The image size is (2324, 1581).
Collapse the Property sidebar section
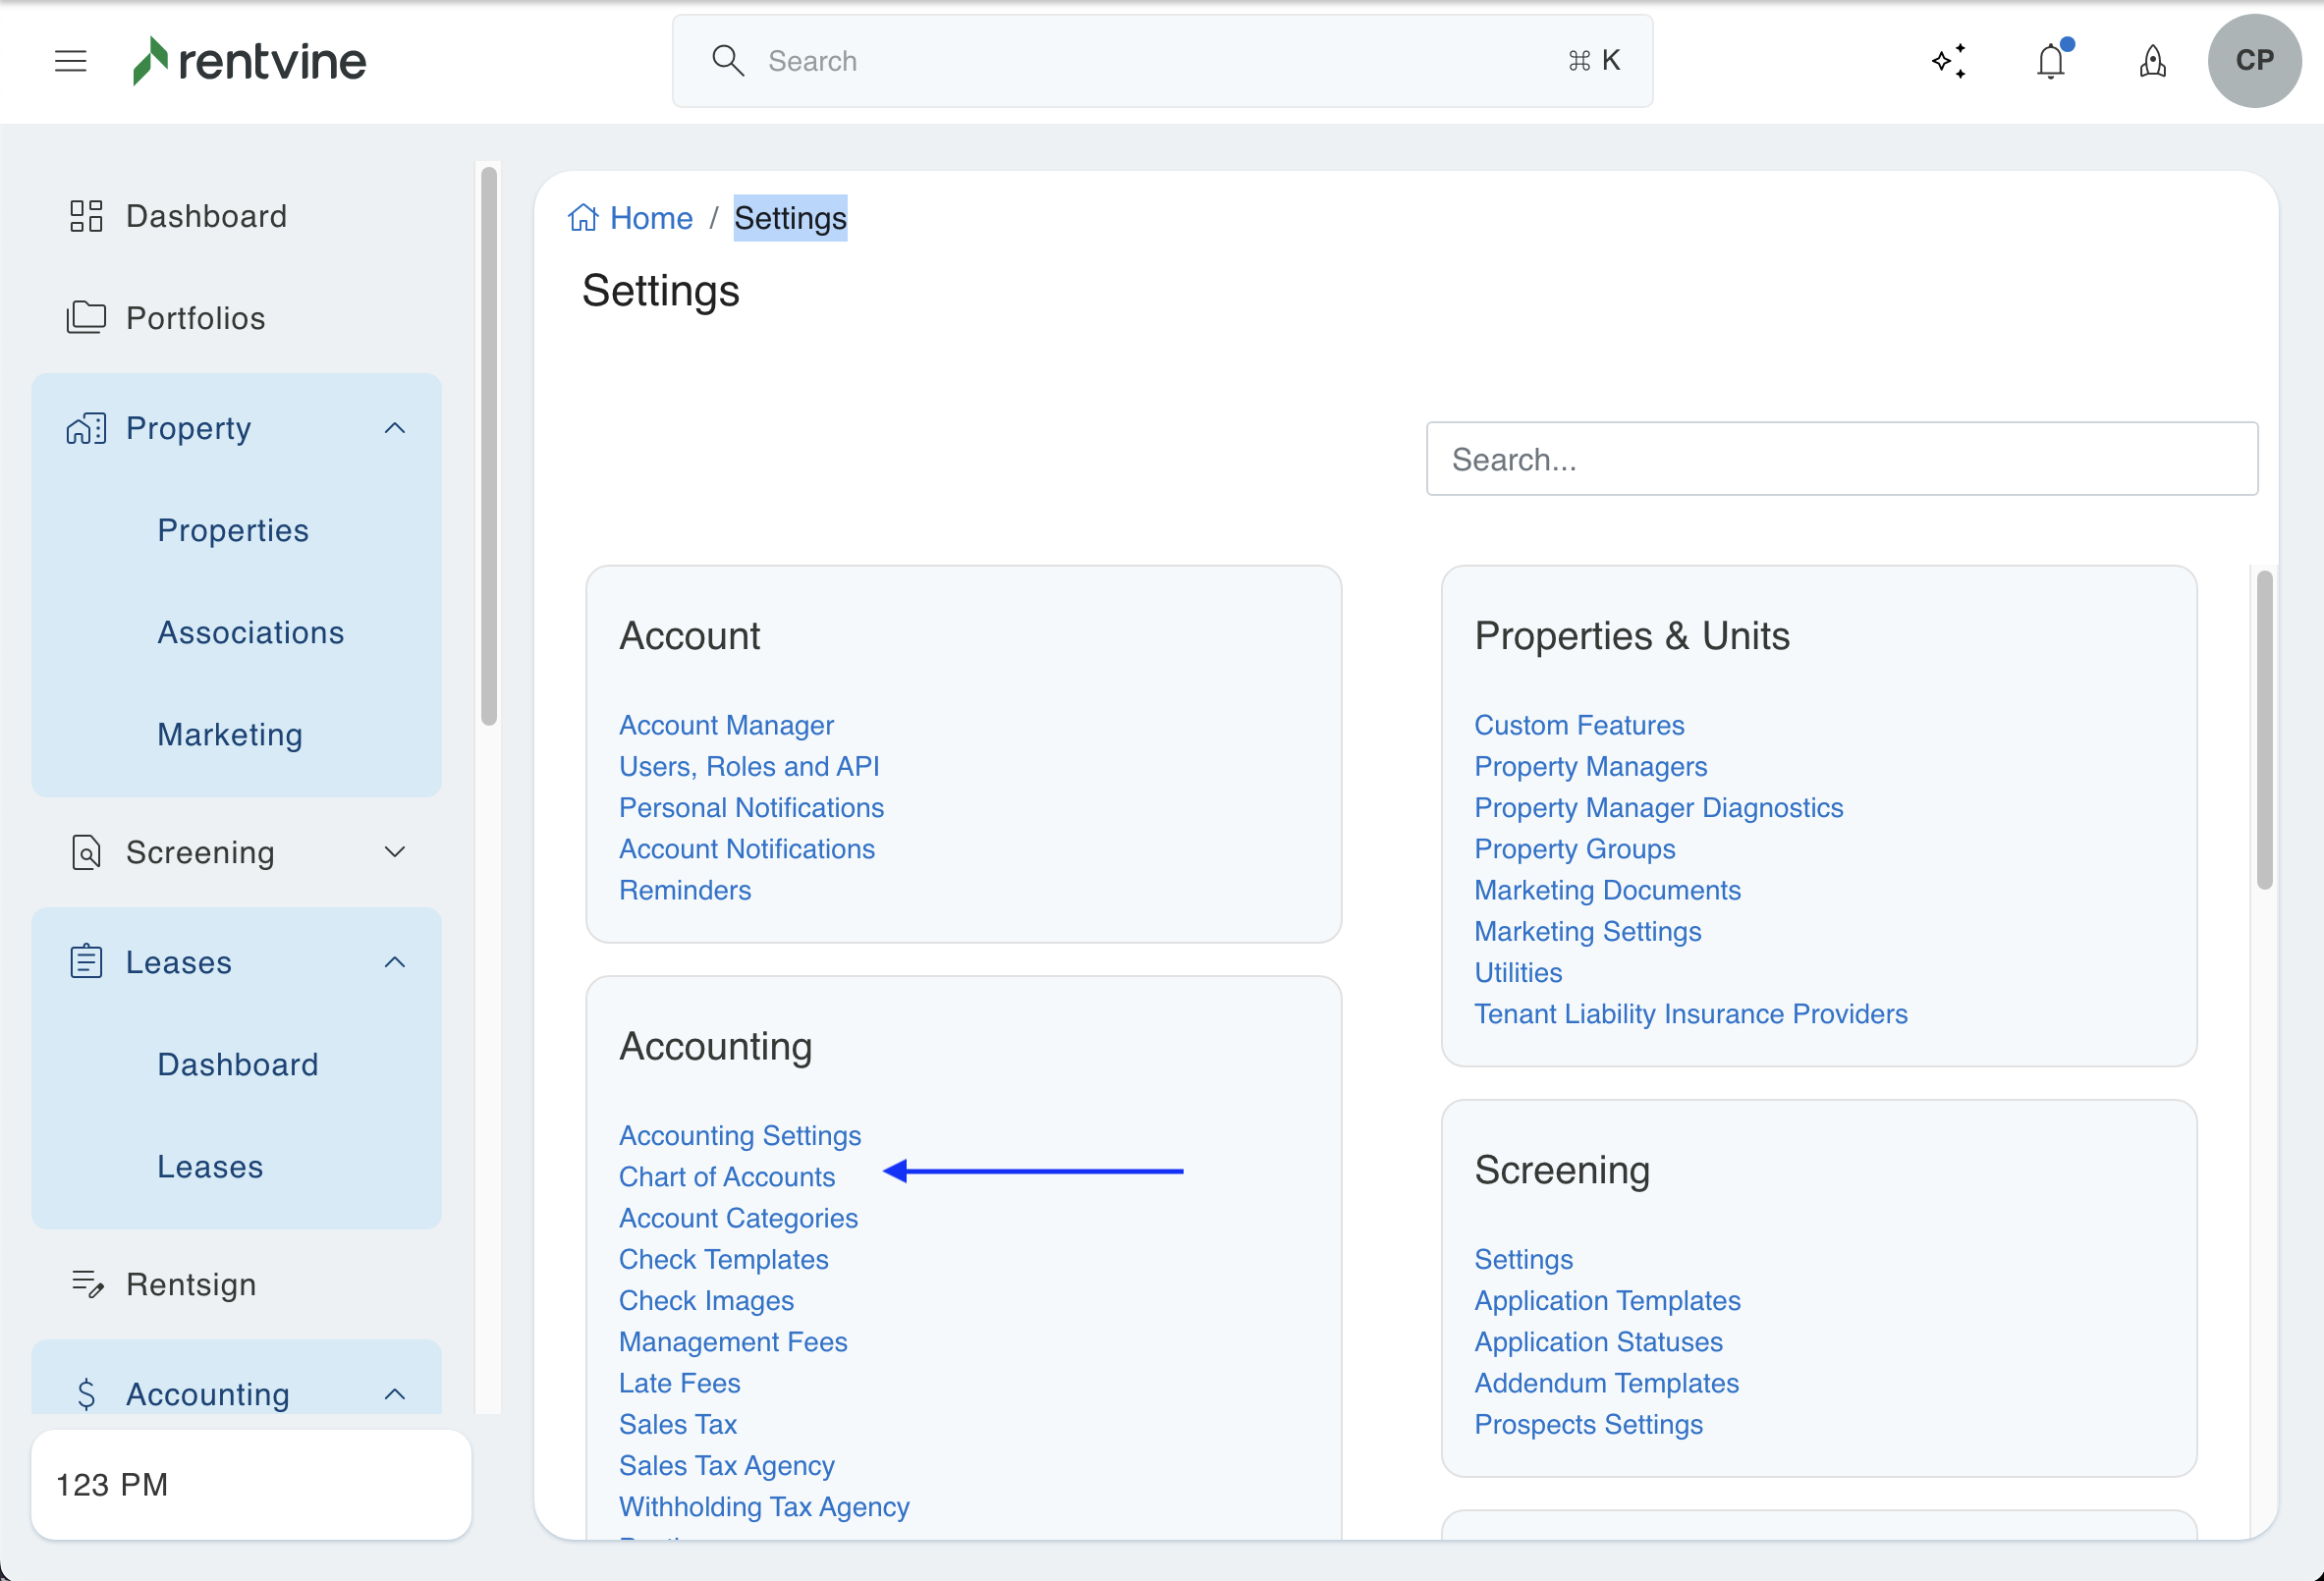395,428
